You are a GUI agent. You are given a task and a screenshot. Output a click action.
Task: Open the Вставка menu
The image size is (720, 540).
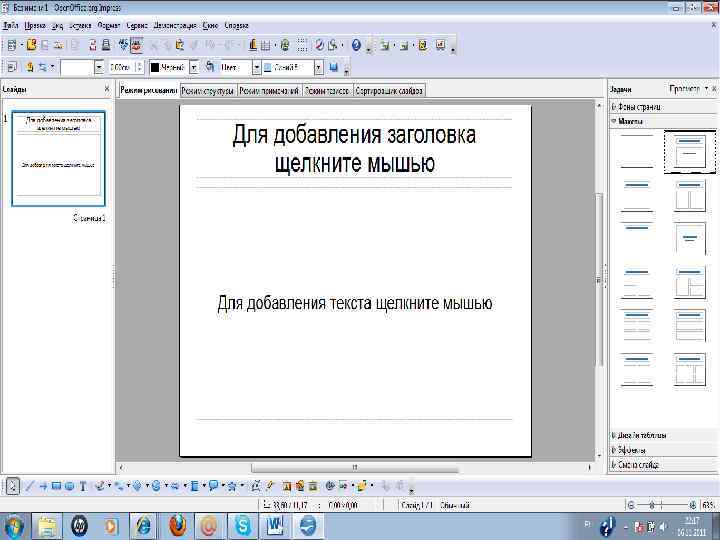[x=80, y=26]
